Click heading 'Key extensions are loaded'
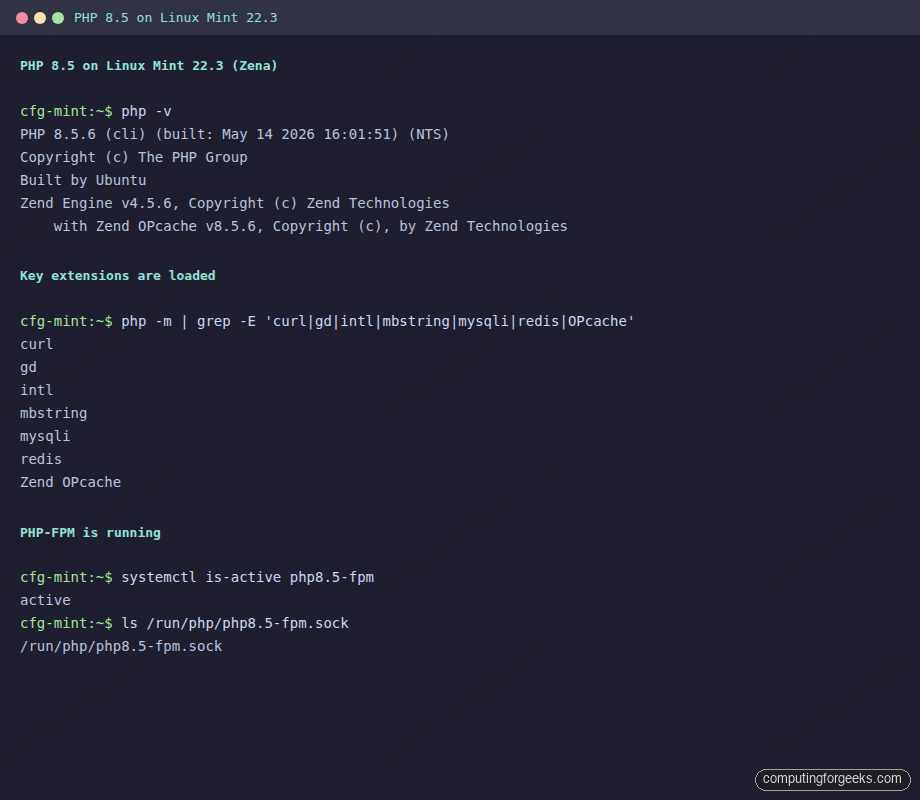 (x=117, y=276)
